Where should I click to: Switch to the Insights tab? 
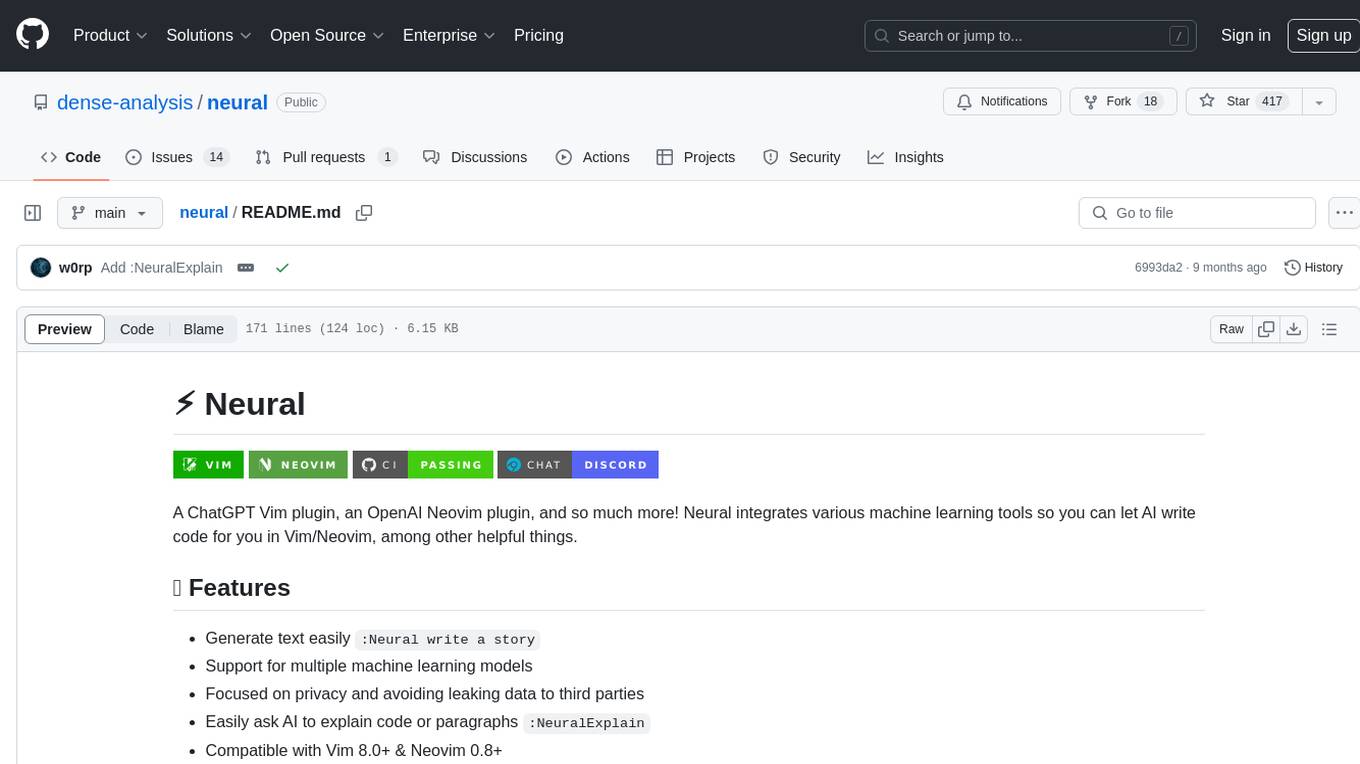click(x=905, y=157)
